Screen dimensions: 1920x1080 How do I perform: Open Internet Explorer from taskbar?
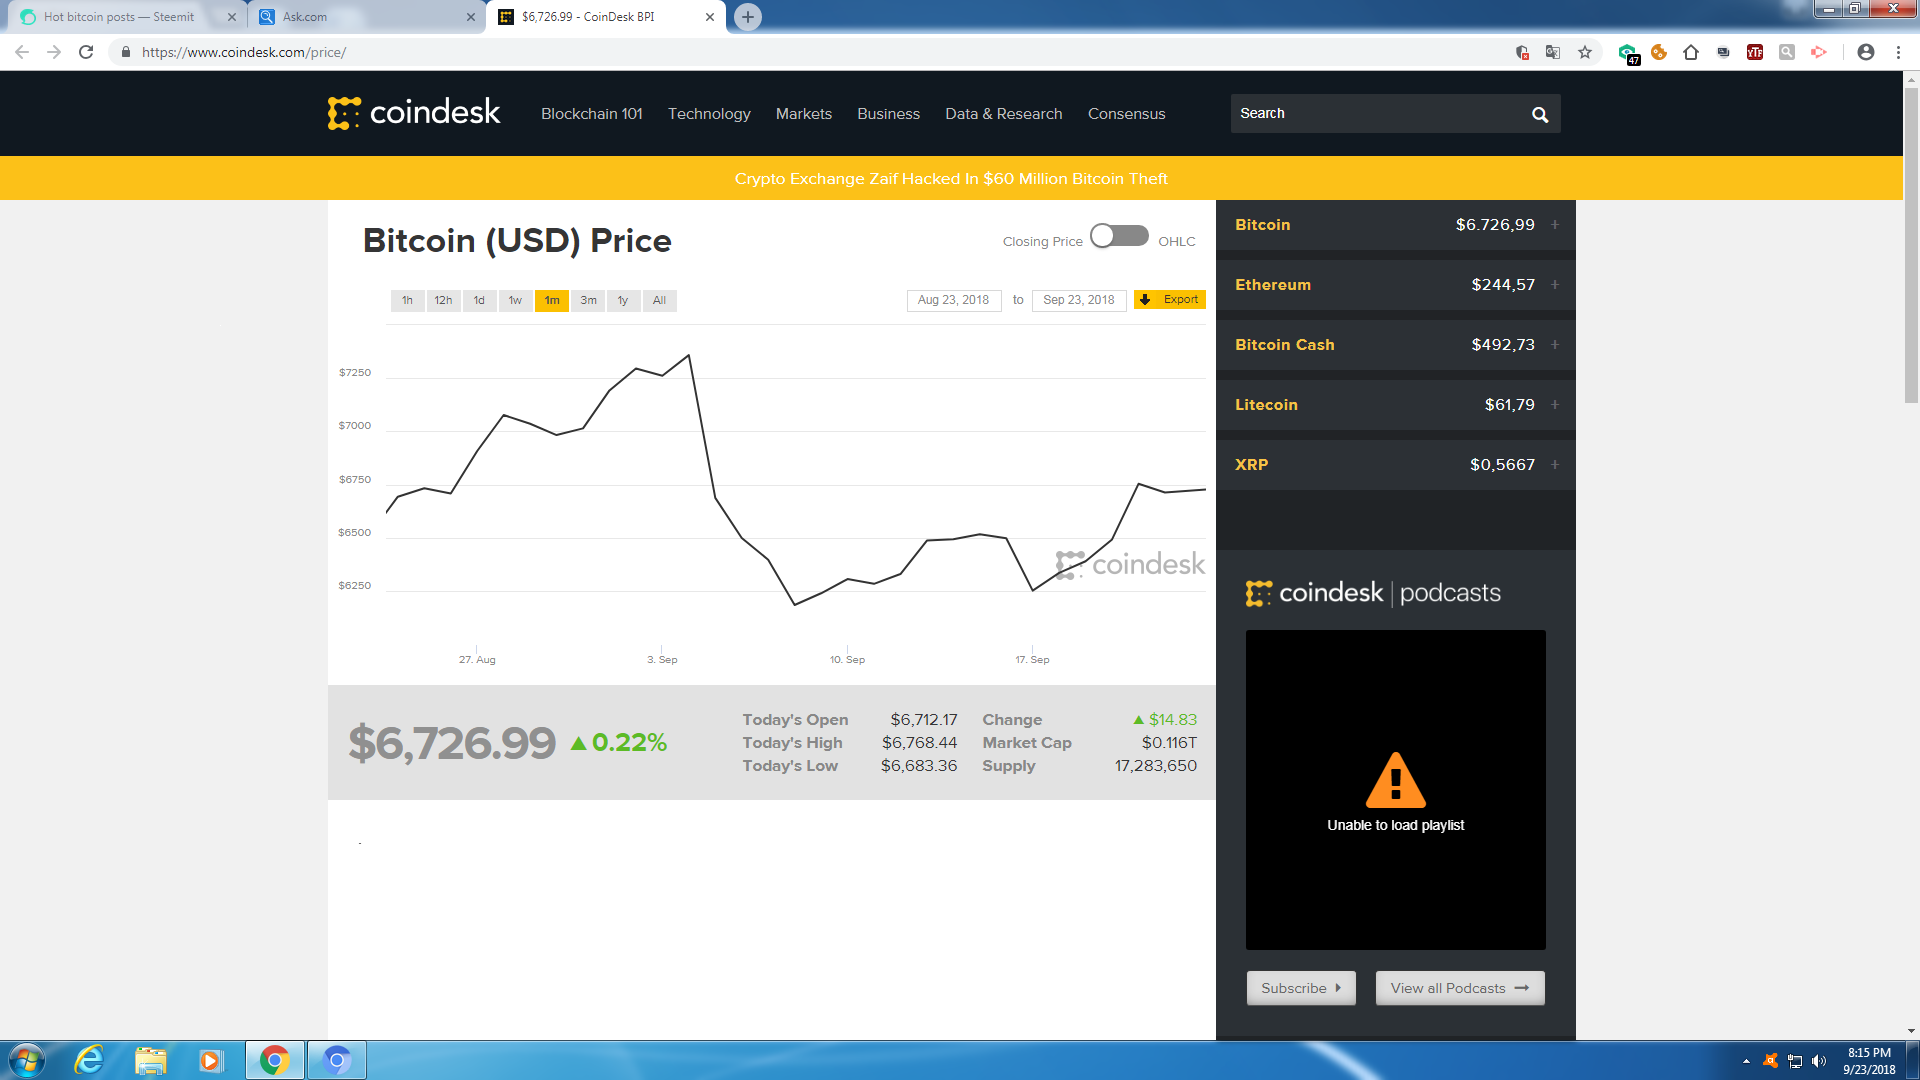pyautogui.click(x=90, y=1060)
